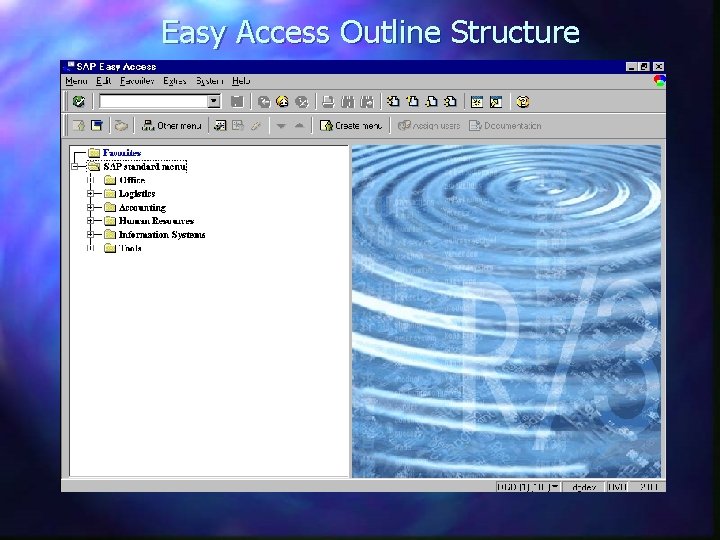Click the SAP Business Workplace icon
720x540 pixels.
coord(121,125)
